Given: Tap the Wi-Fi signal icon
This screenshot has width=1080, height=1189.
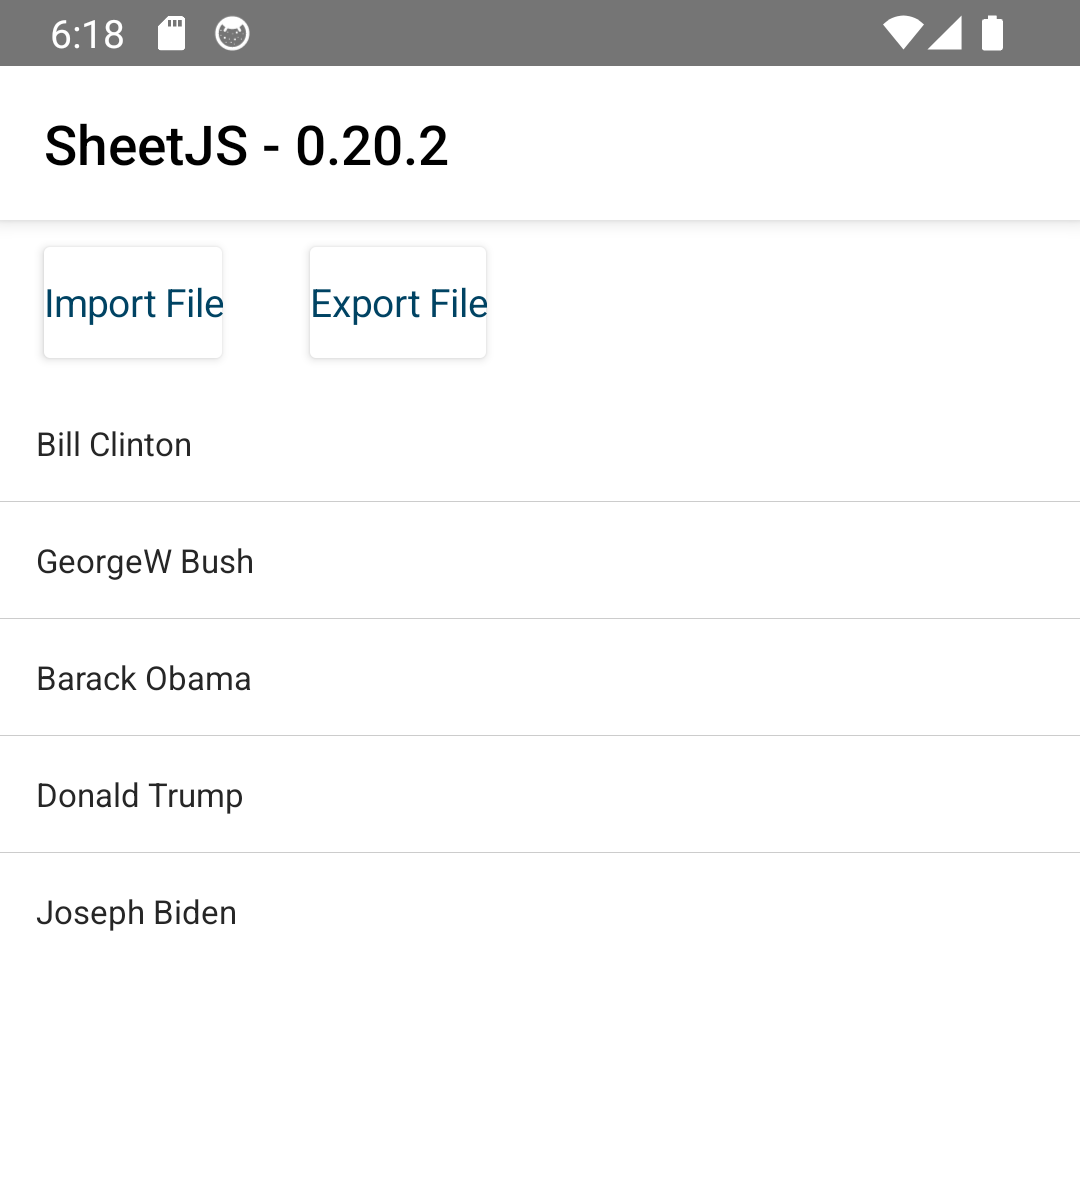Looking at the screenshot, I should [x=903, y=34].
